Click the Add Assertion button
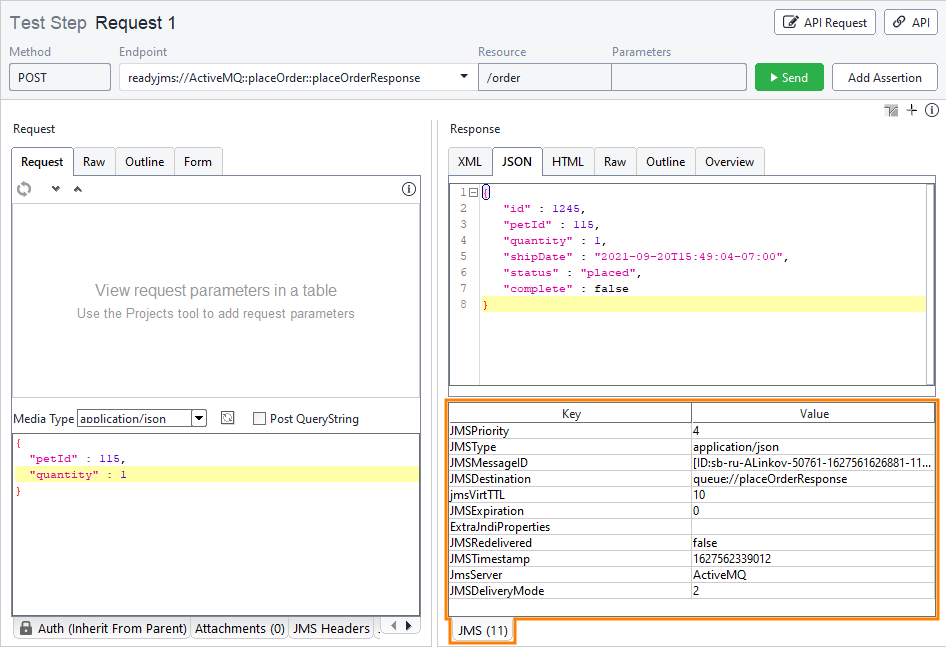The height and width of the screenshot is (647, 946). pyautogui.click(x=884, y=78)
